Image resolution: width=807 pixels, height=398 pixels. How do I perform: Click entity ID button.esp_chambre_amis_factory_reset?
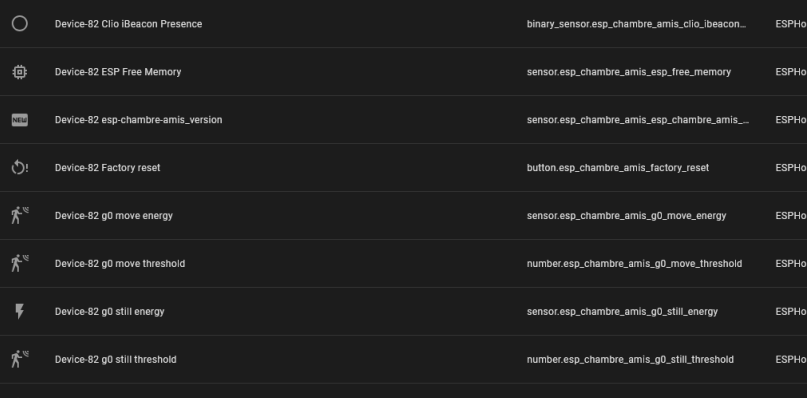point(618,168)
